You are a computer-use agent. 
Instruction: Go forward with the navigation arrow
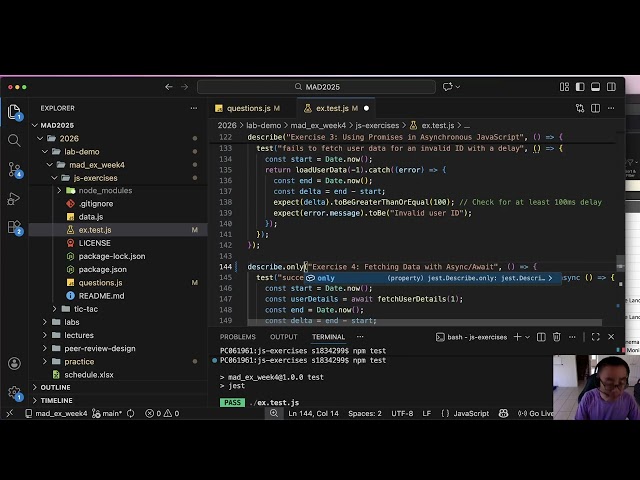184,87
